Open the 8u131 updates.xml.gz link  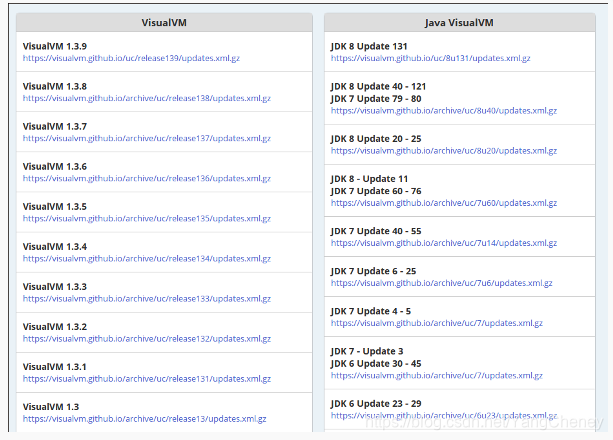[430, 58]
